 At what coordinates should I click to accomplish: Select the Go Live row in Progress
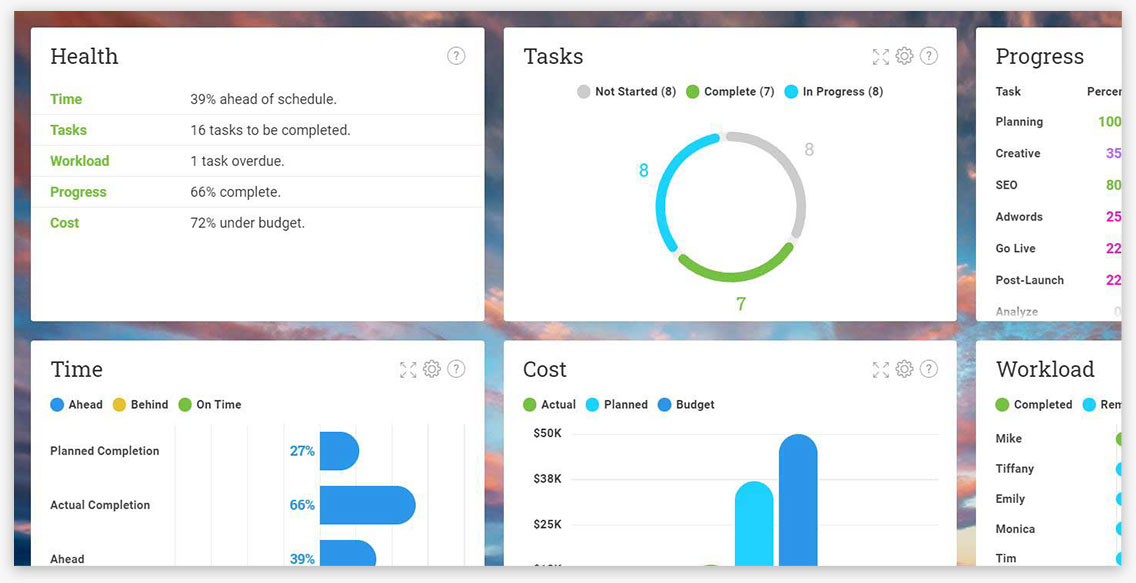click(x=1058, y=248)
